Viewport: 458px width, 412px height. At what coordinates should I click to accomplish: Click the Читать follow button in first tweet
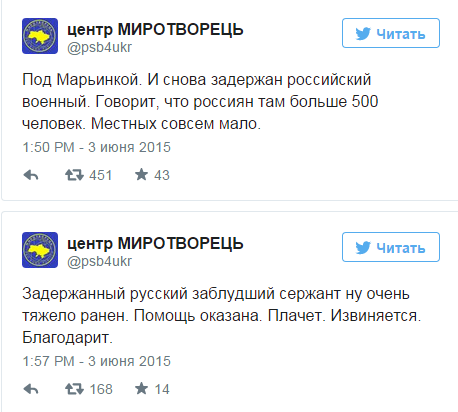tap(391, 33)
